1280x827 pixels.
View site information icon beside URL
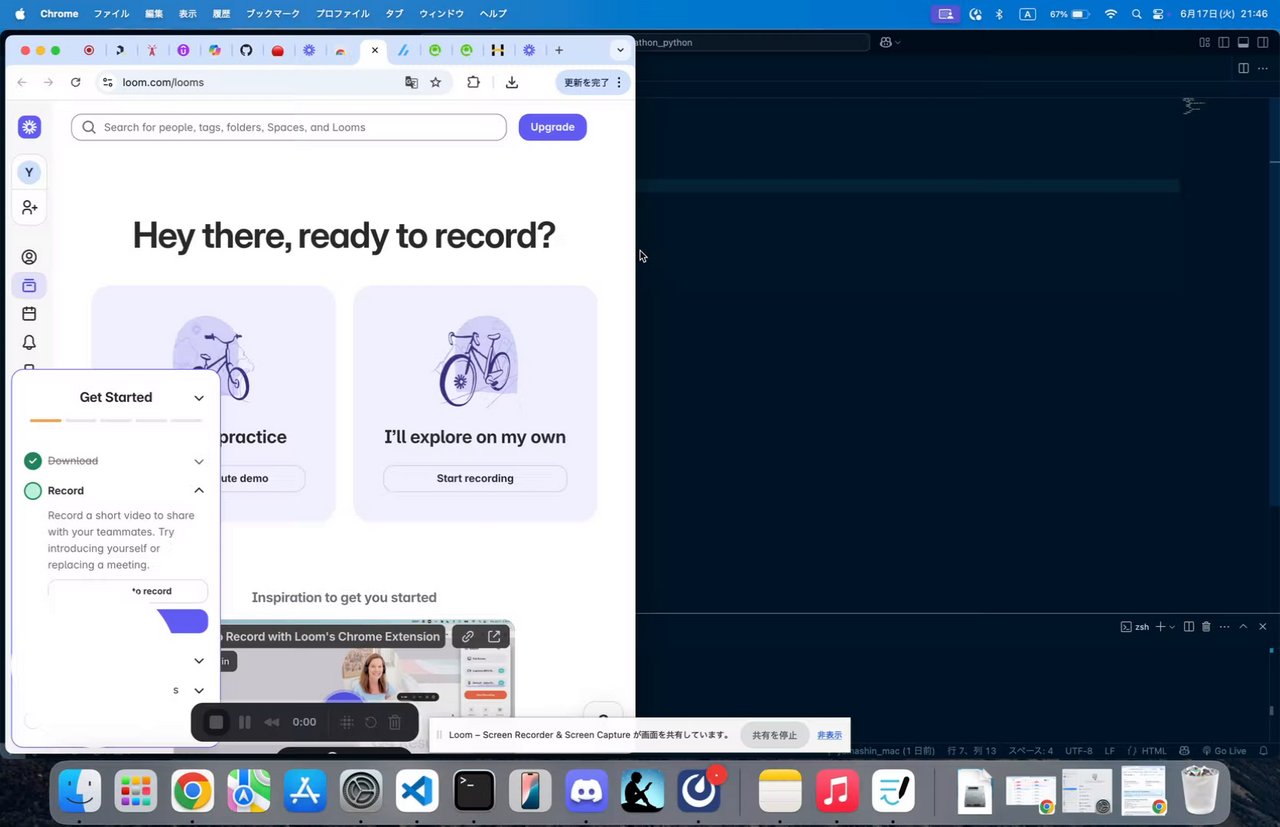(108, 82)
